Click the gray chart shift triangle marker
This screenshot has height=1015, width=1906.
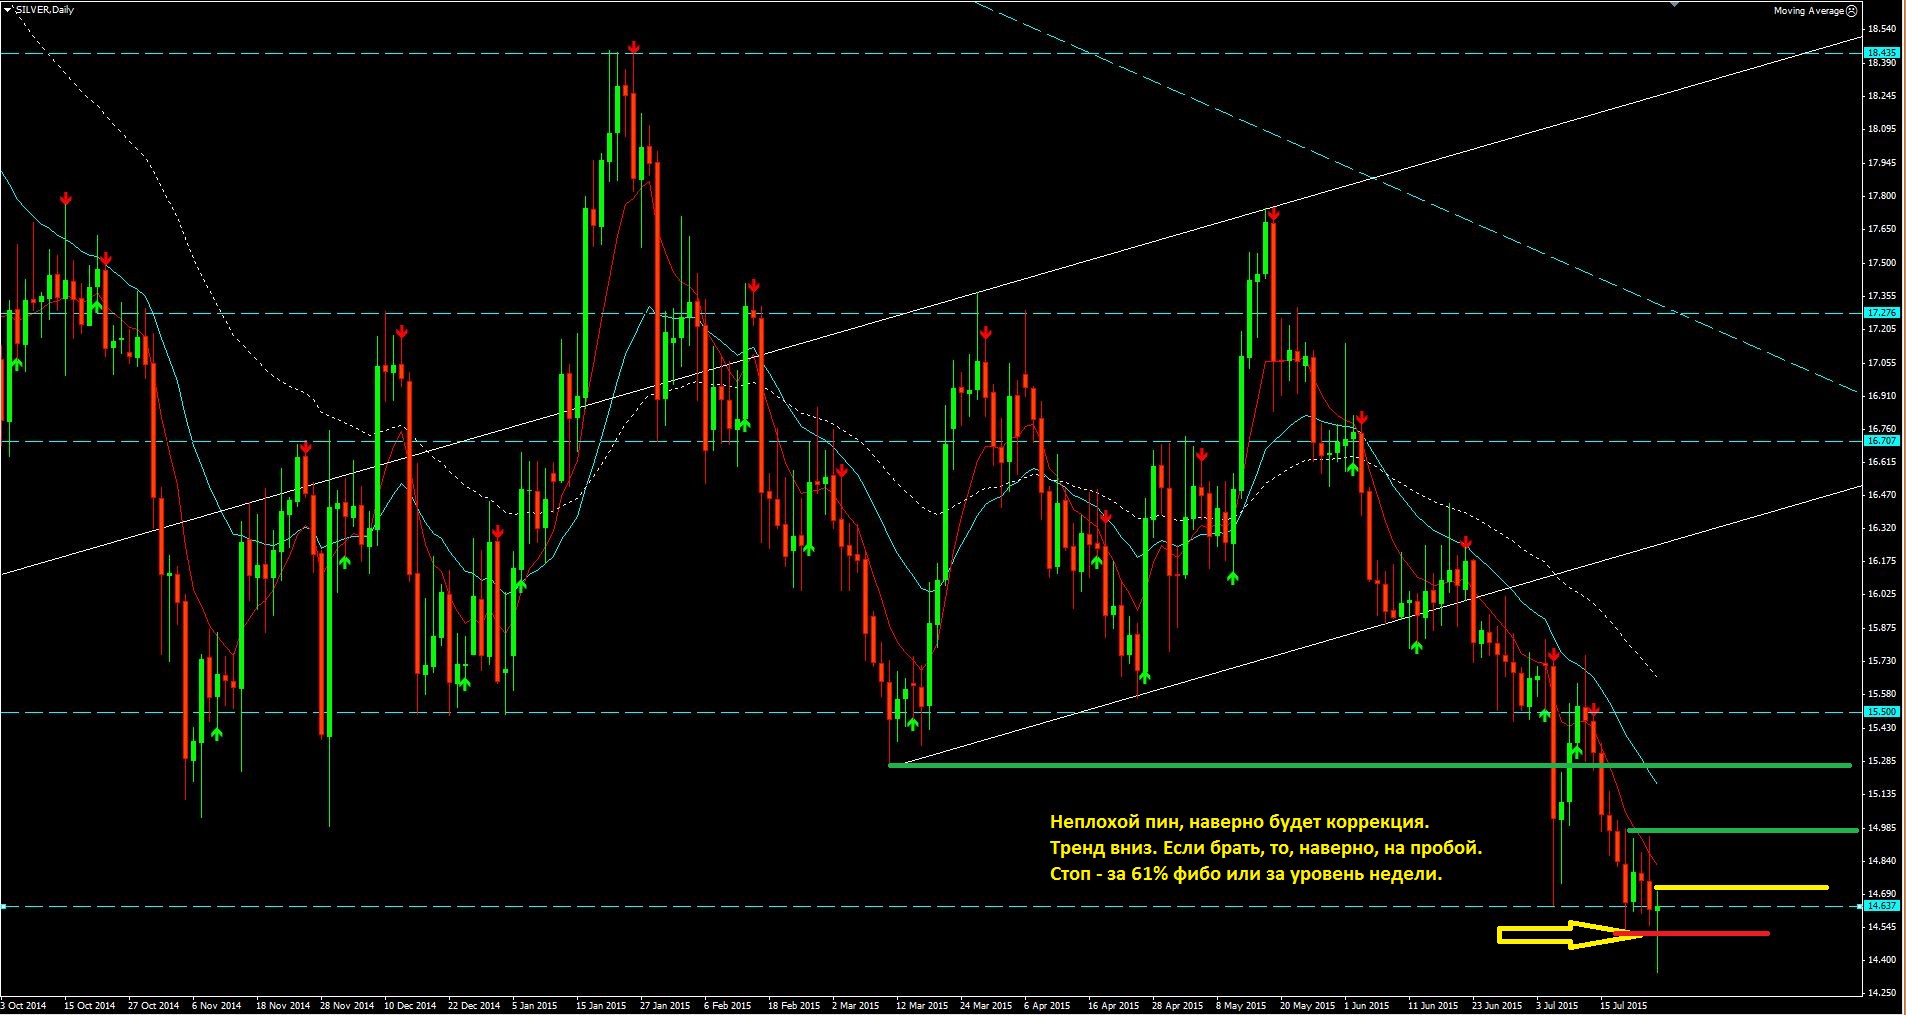coord(1674,5)
